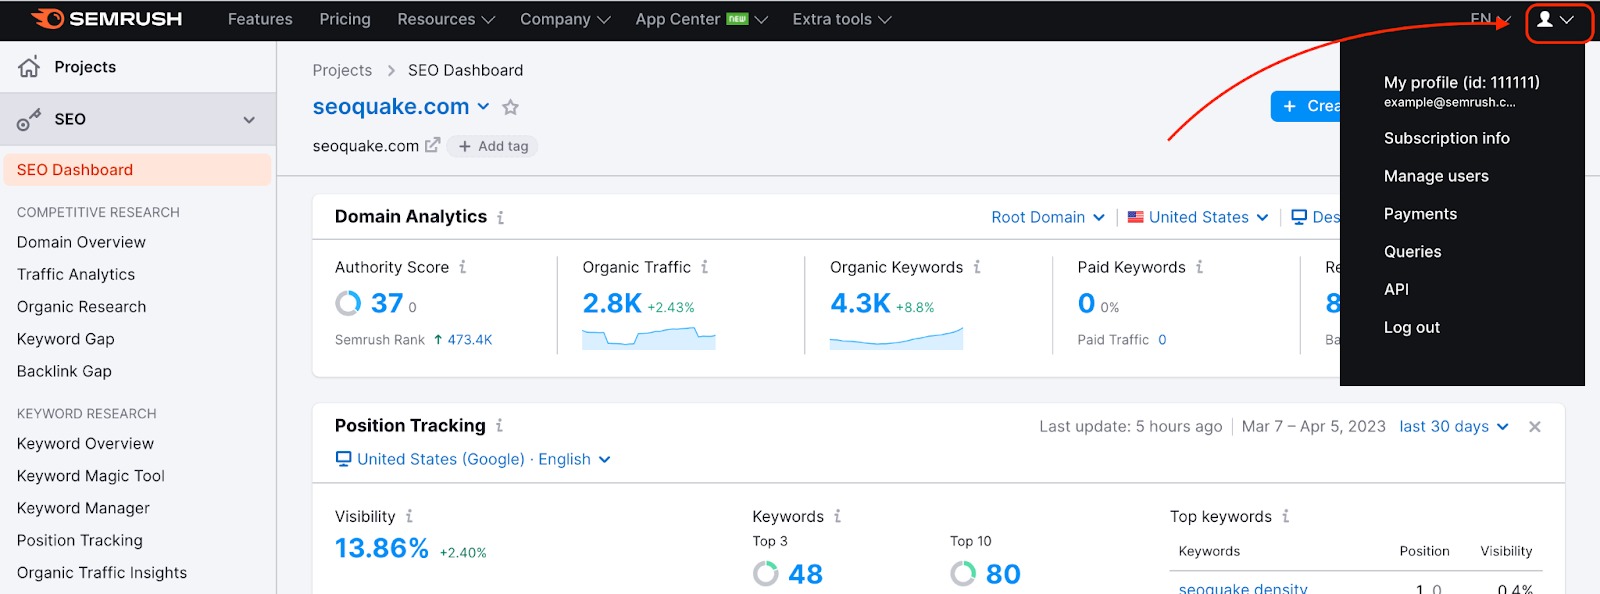Open Keyword Magic Tool
This screenshot has height=594, width=1600.
[91, 476]
